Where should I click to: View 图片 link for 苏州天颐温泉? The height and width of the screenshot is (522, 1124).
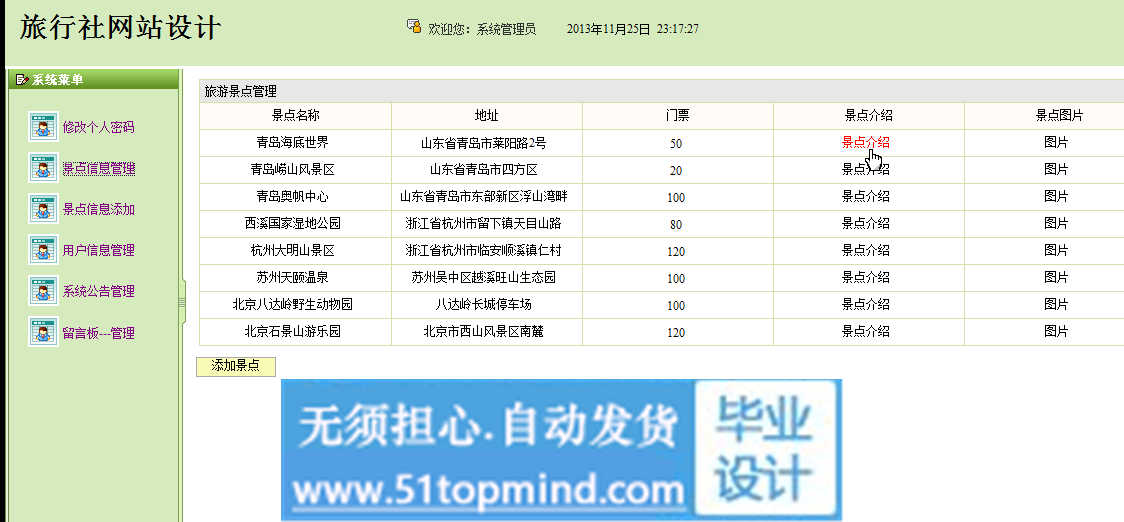pyautogui.click(x=1056, y=277)
